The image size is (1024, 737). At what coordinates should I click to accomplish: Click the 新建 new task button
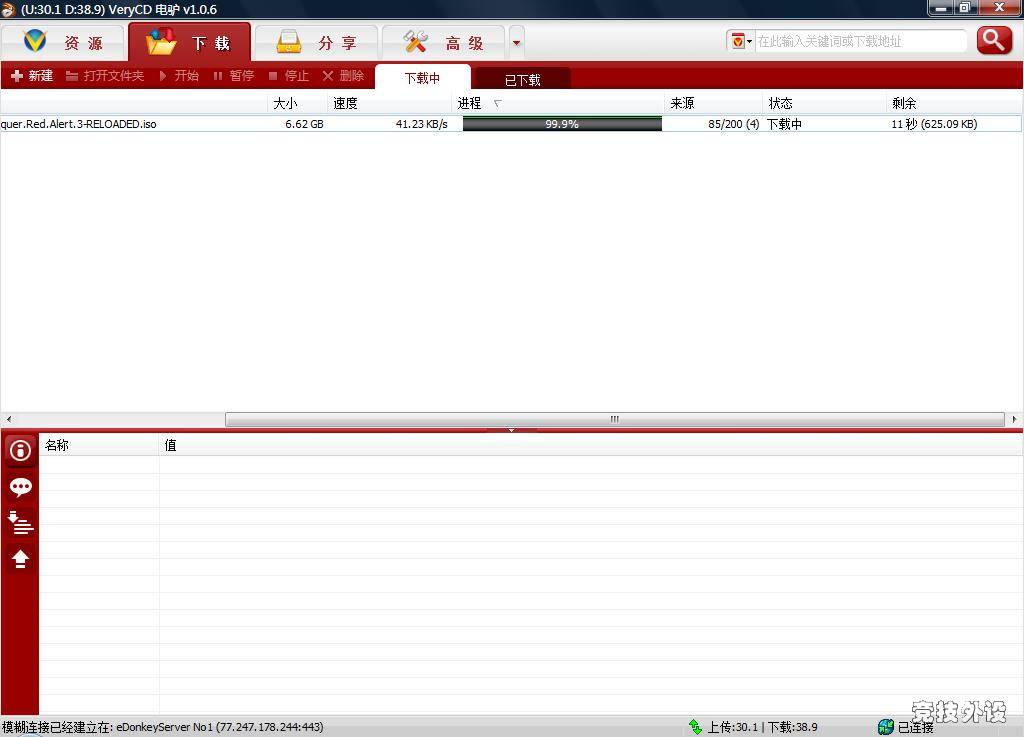pos(32,76)
